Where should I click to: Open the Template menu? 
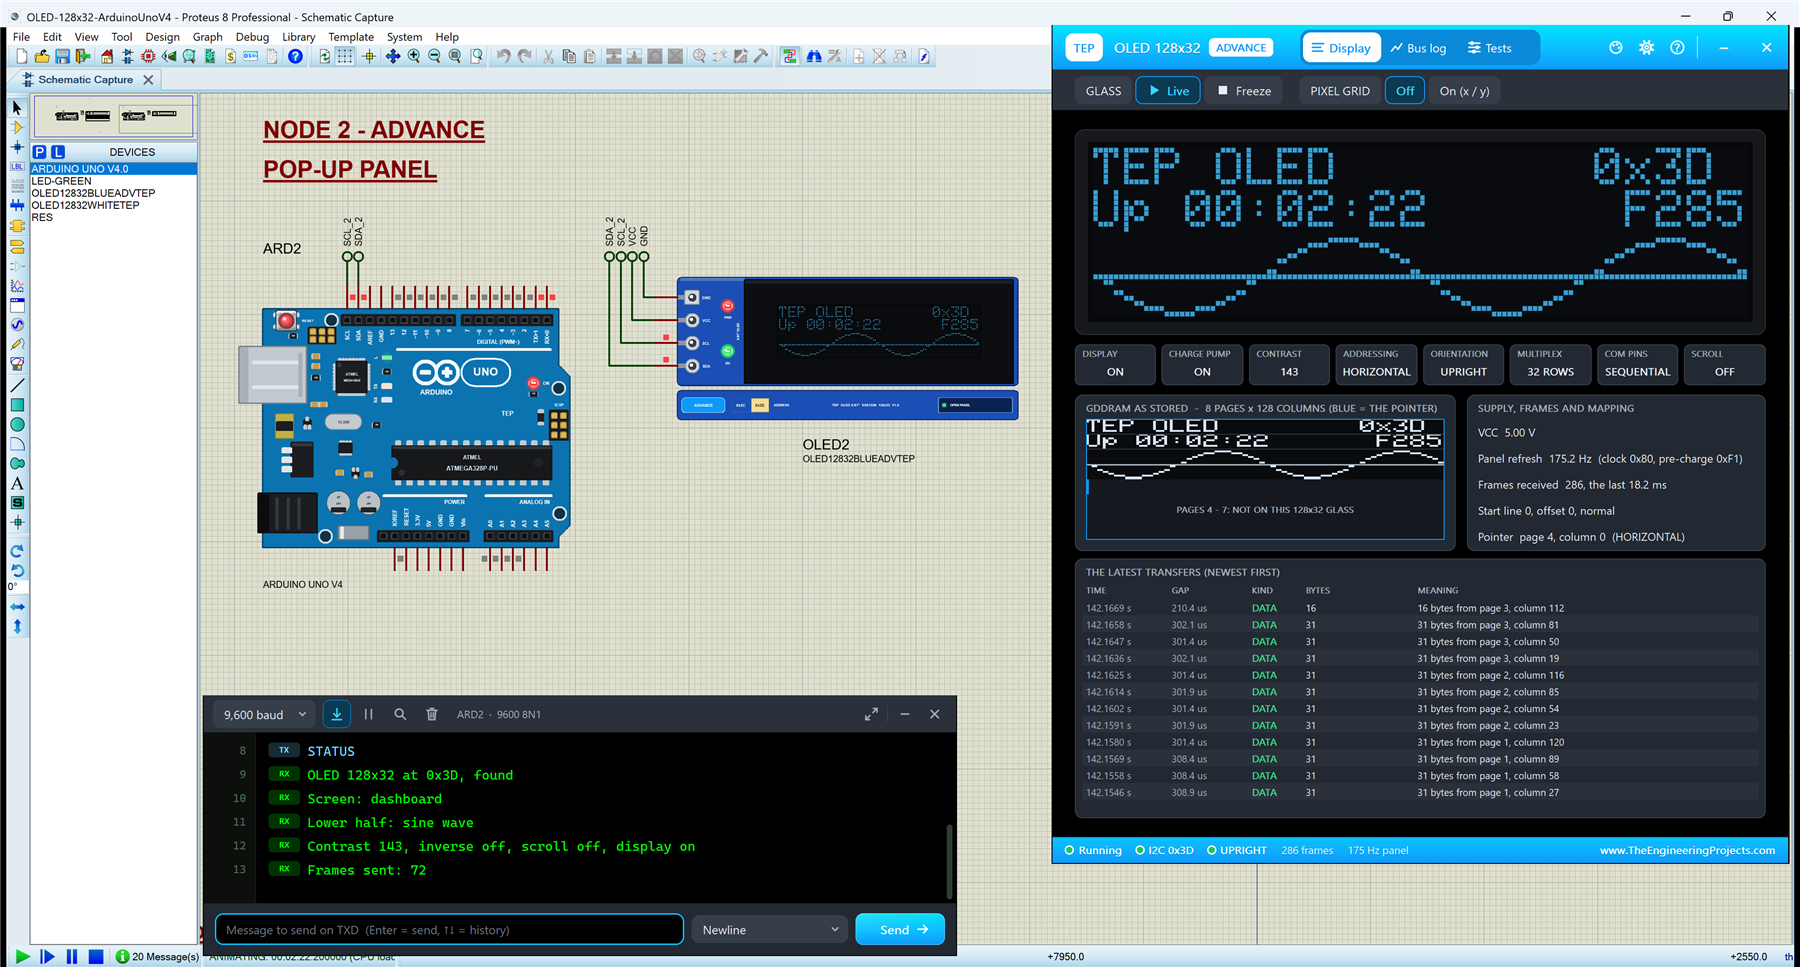351,37
